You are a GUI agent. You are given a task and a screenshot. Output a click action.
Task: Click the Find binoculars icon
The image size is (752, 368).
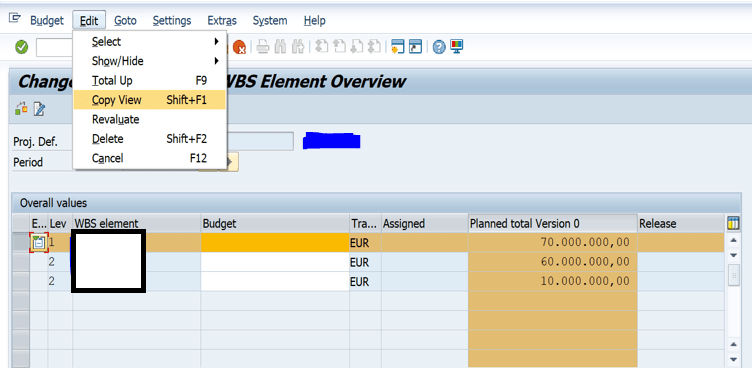tap(281, 47)
